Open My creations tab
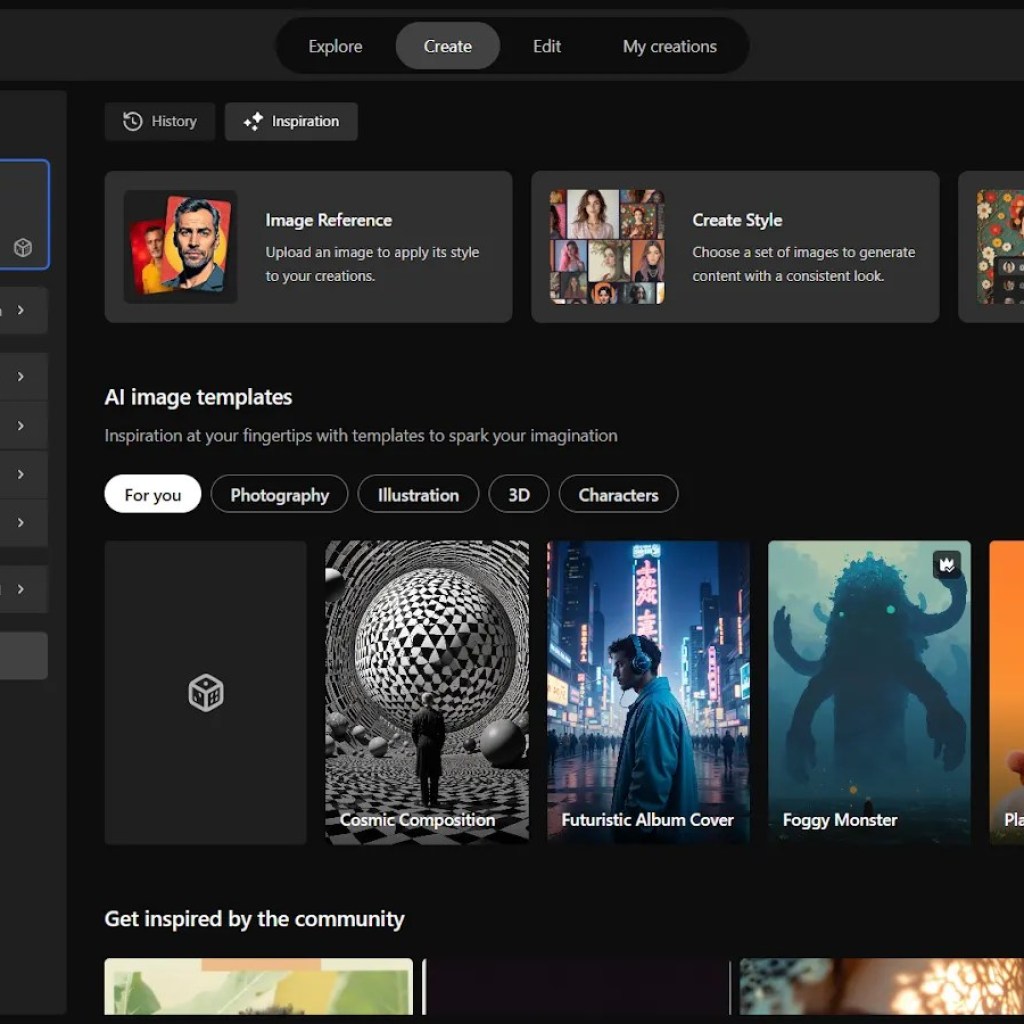Screen dimensions: 1024x1024 669,46
